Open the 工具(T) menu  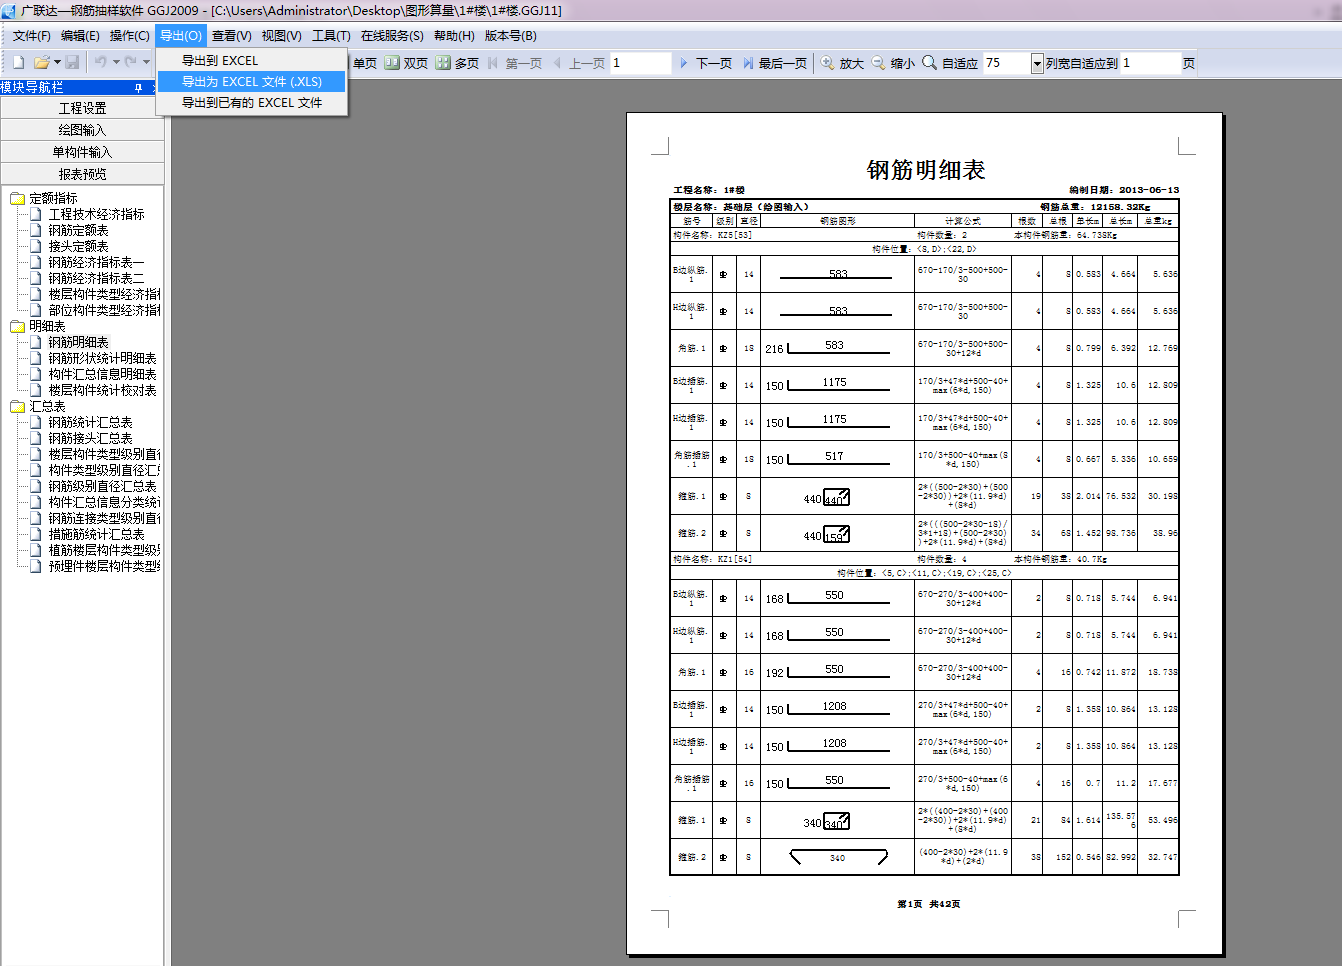click(x=331, y=36)
